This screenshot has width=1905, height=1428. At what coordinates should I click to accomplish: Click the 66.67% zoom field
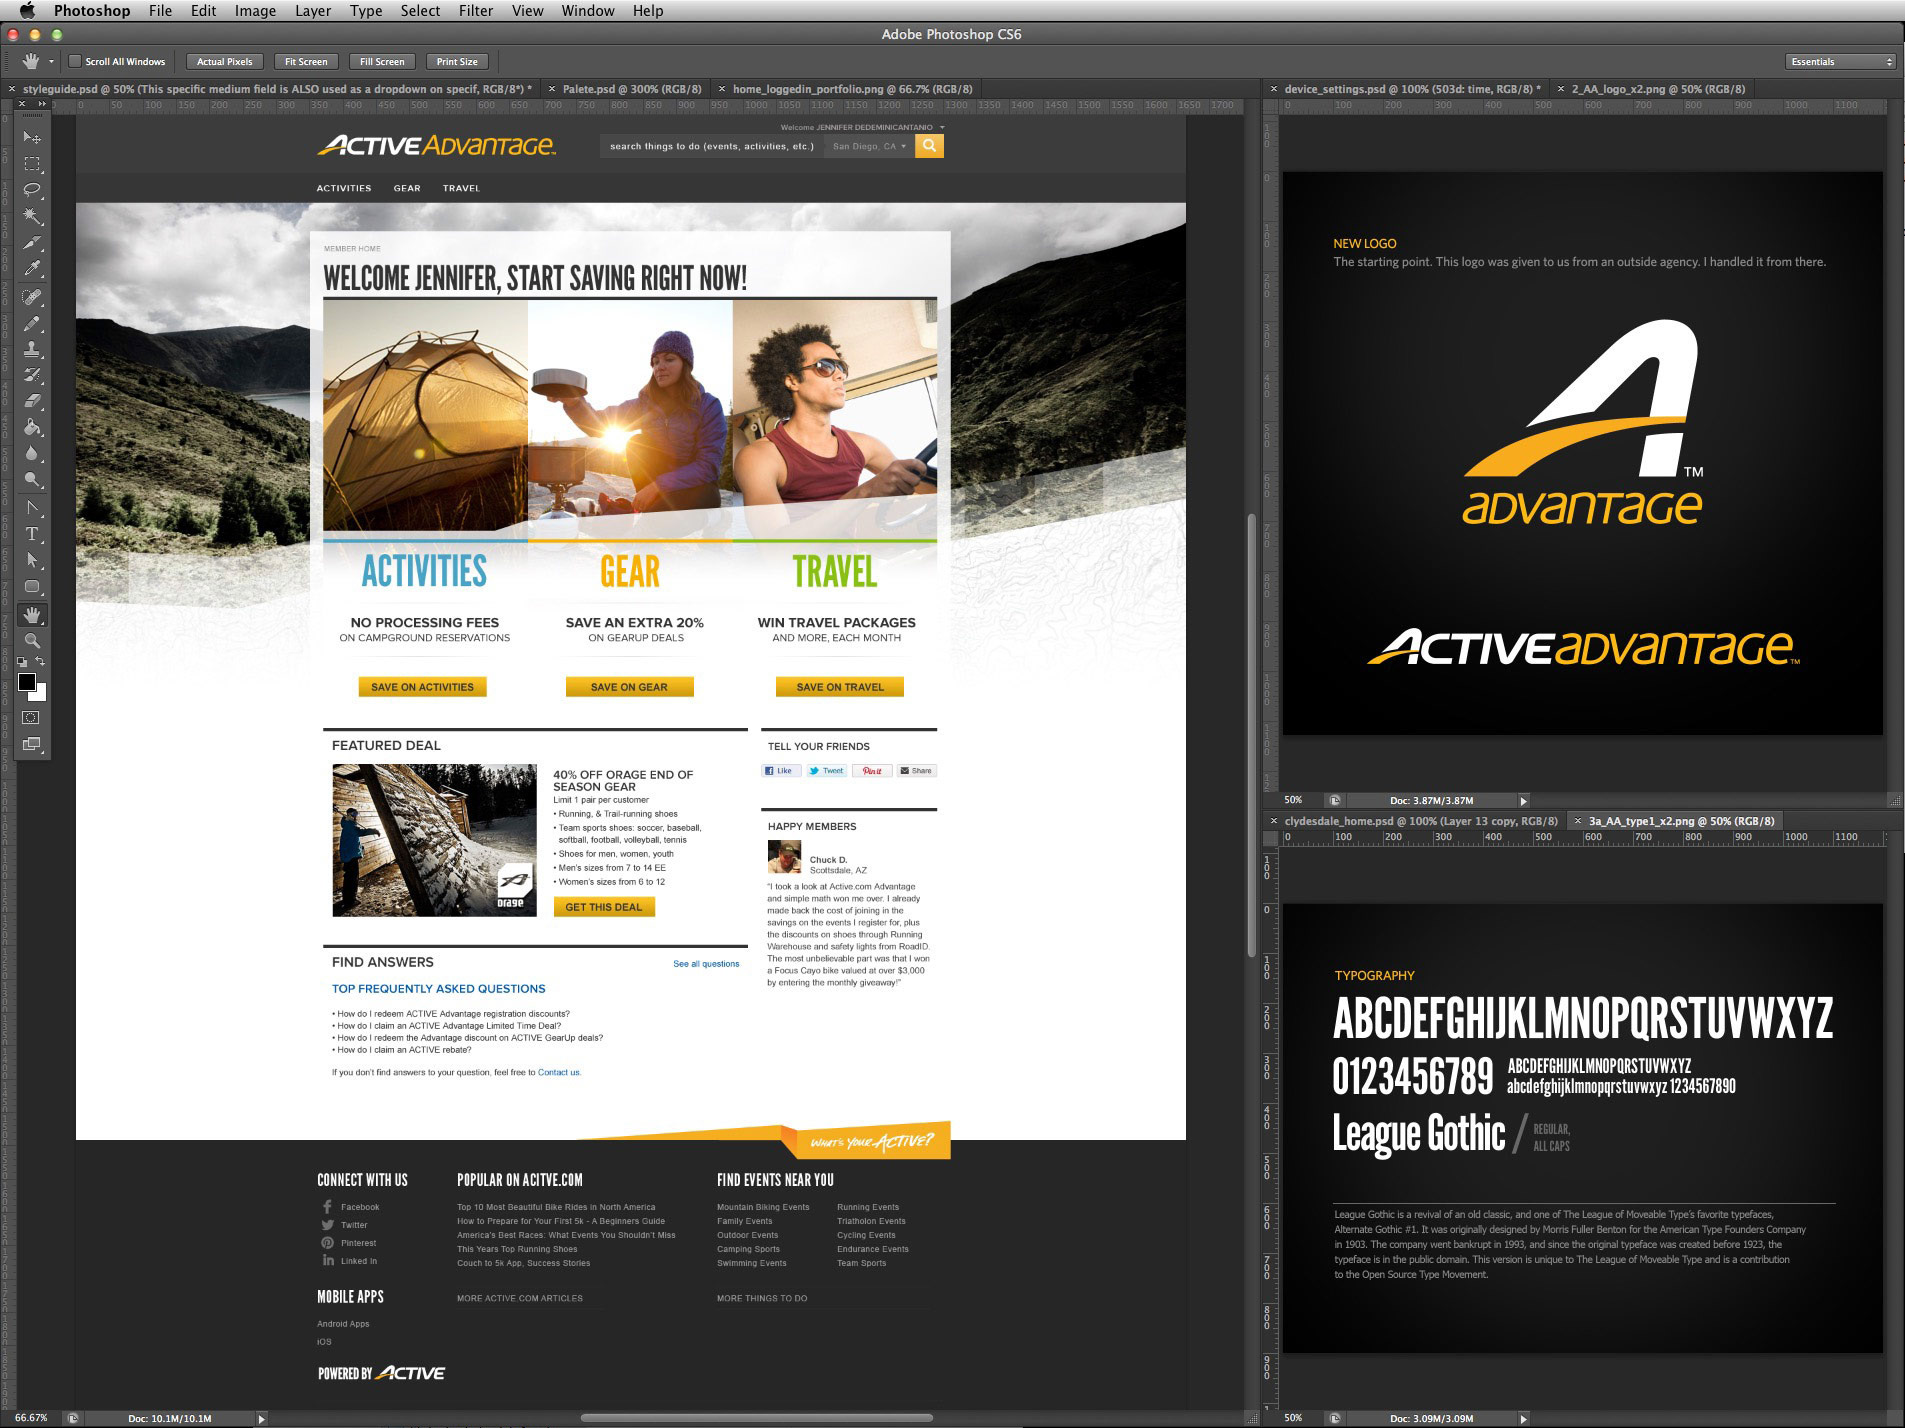[32, 1418]
